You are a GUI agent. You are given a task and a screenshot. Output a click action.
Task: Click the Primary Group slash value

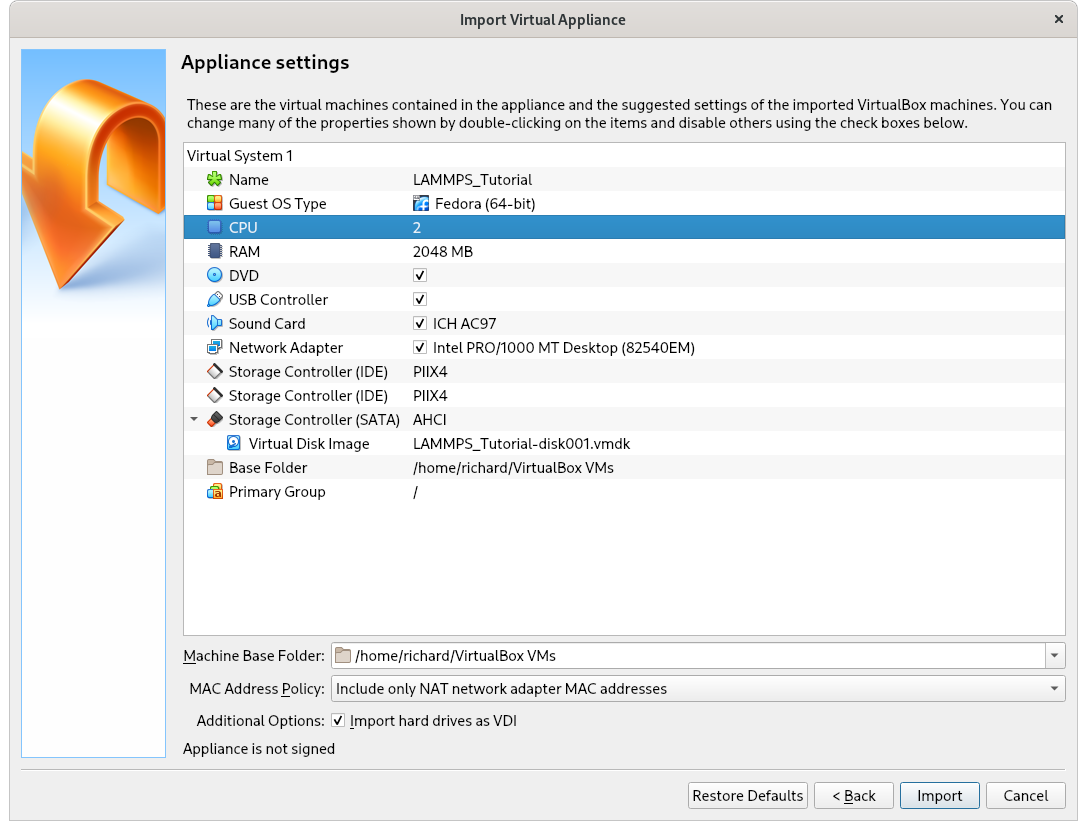tap(416, 492)
